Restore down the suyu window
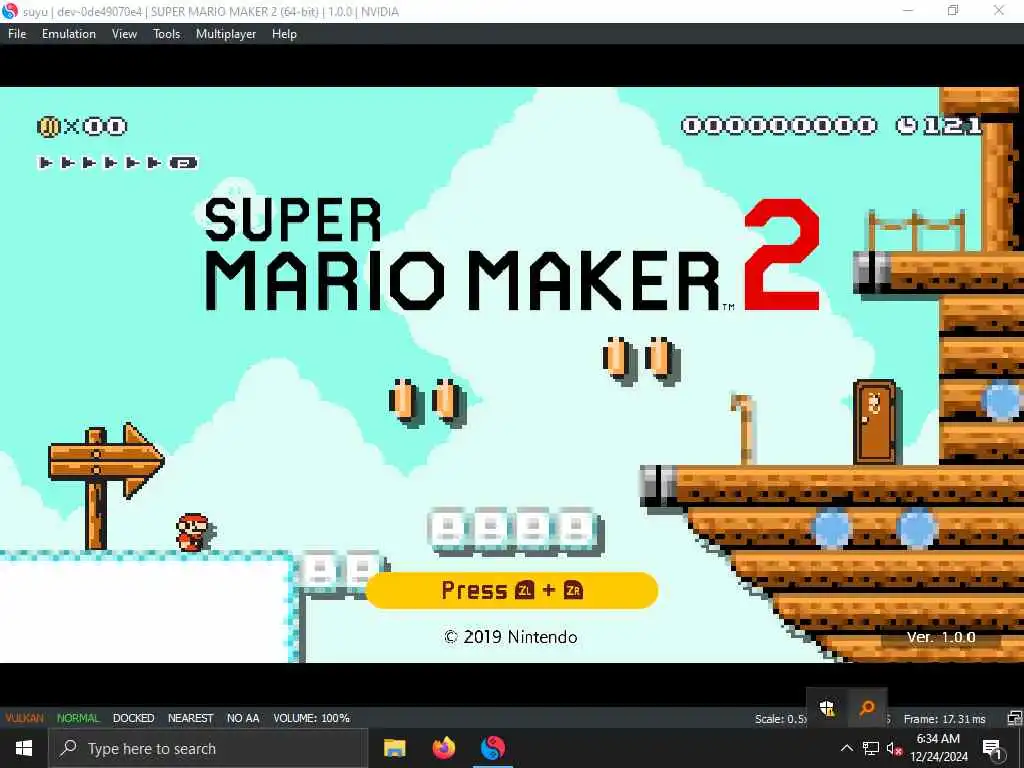Screen dimensions: 1024x768 coord(953,10)
